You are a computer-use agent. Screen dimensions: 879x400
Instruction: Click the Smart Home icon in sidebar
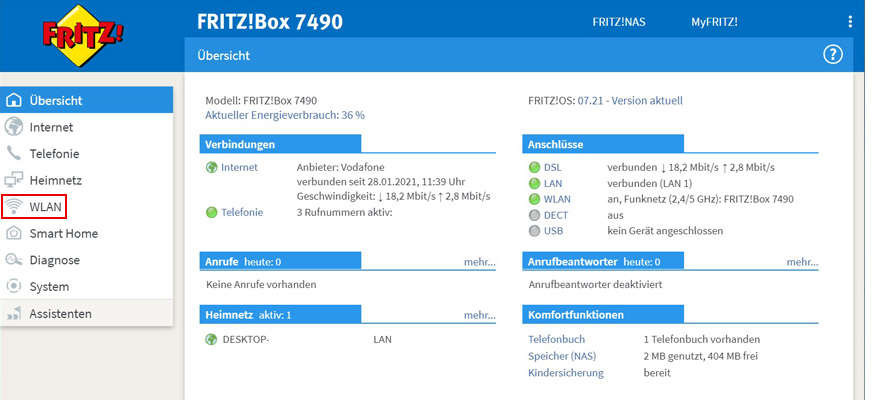(14, 234)
